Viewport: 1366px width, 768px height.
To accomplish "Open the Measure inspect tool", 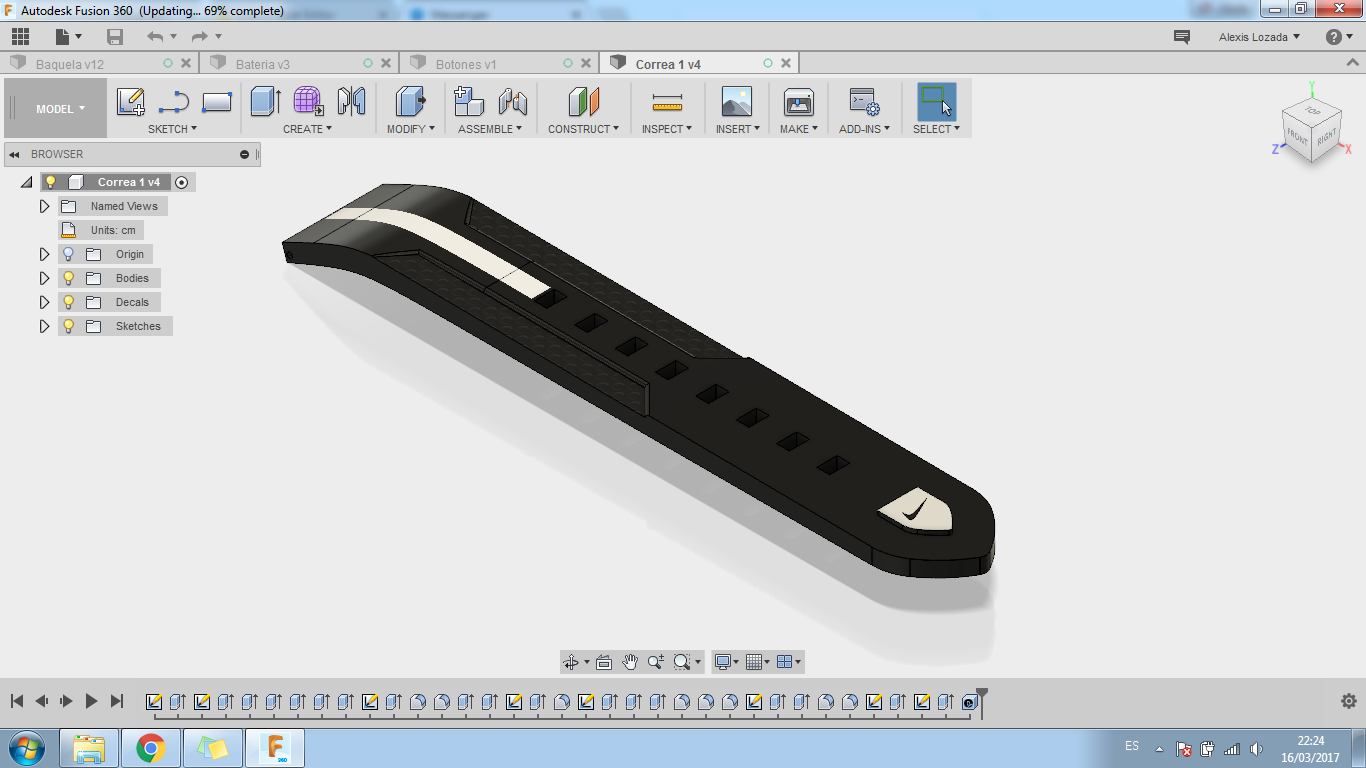I will click(x=666, y=102).
